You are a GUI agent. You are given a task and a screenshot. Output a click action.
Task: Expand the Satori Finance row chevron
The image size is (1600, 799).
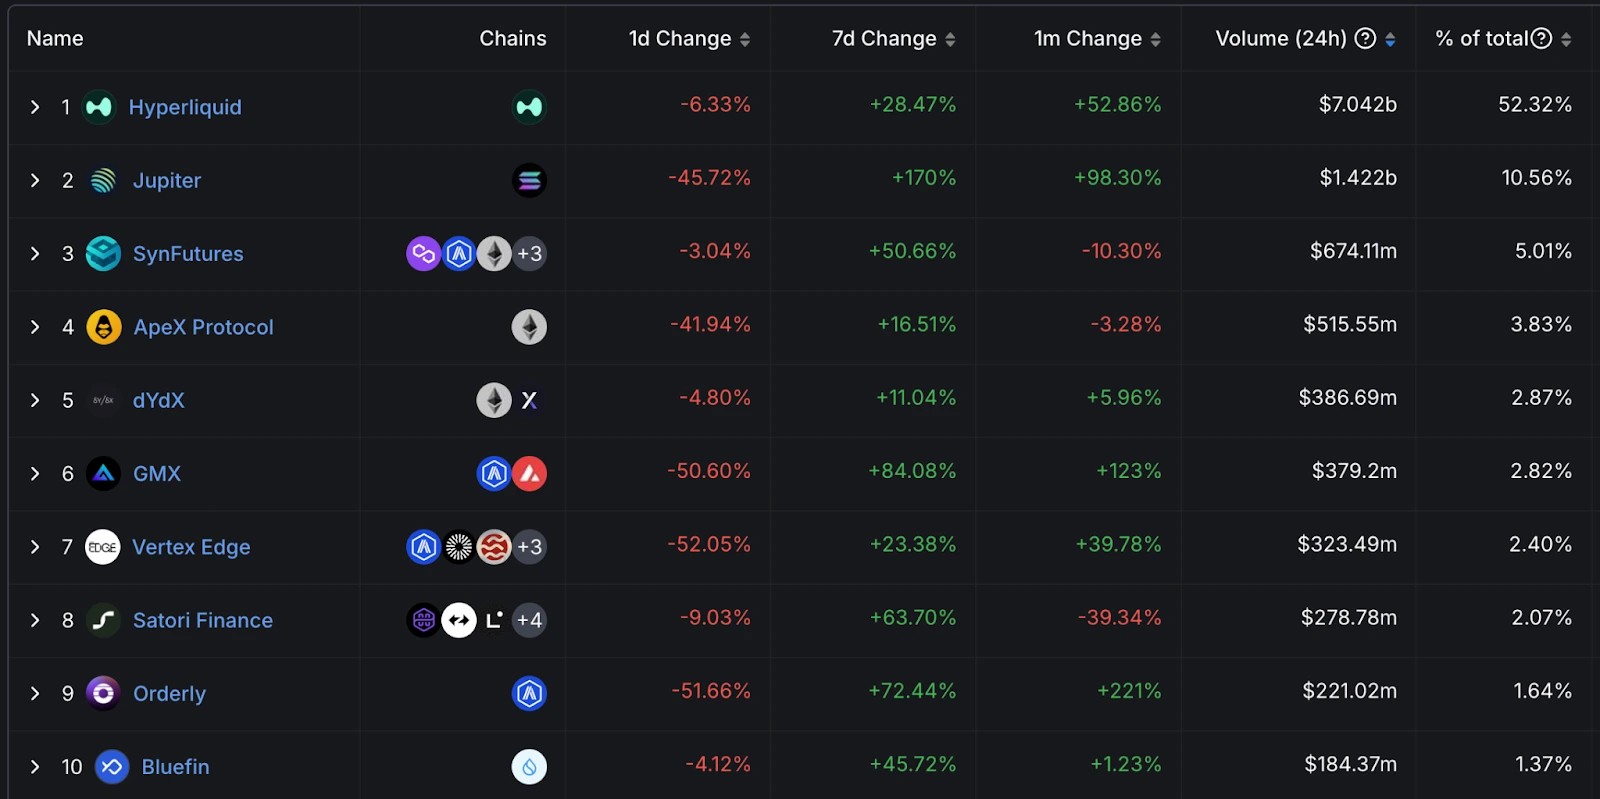(x=35, y=620)
